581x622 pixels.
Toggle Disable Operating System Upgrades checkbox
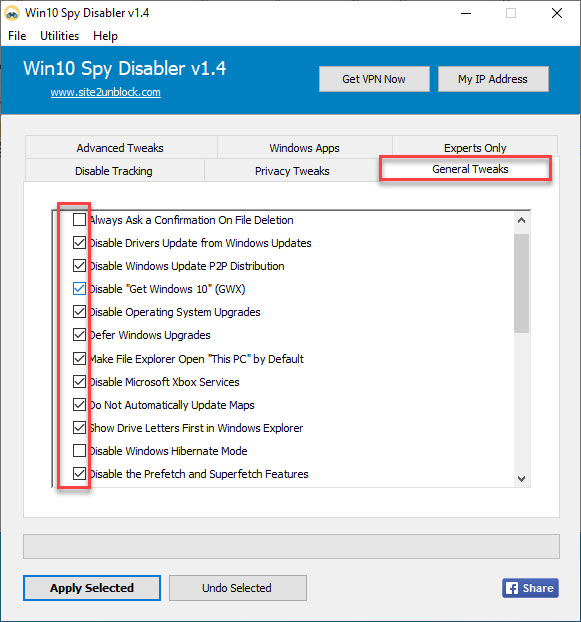click(x=79, y=311)
